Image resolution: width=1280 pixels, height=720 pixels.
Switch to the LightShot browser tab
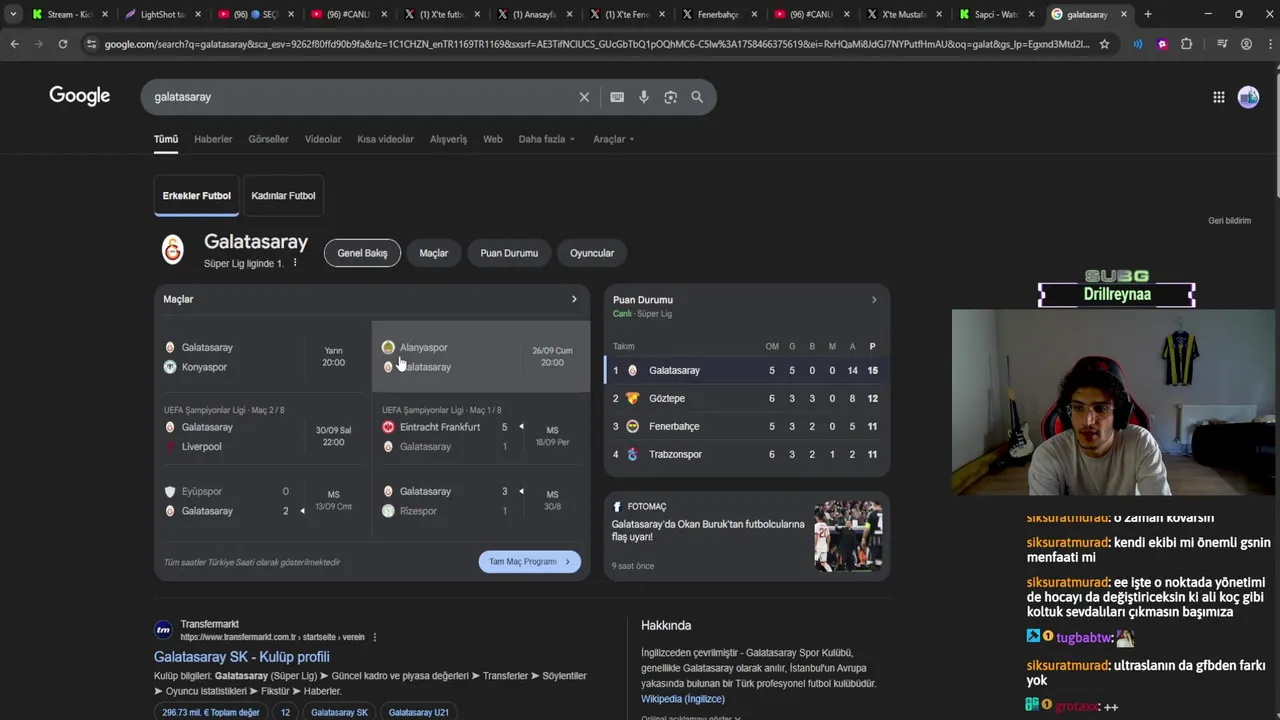pos(160,14)
